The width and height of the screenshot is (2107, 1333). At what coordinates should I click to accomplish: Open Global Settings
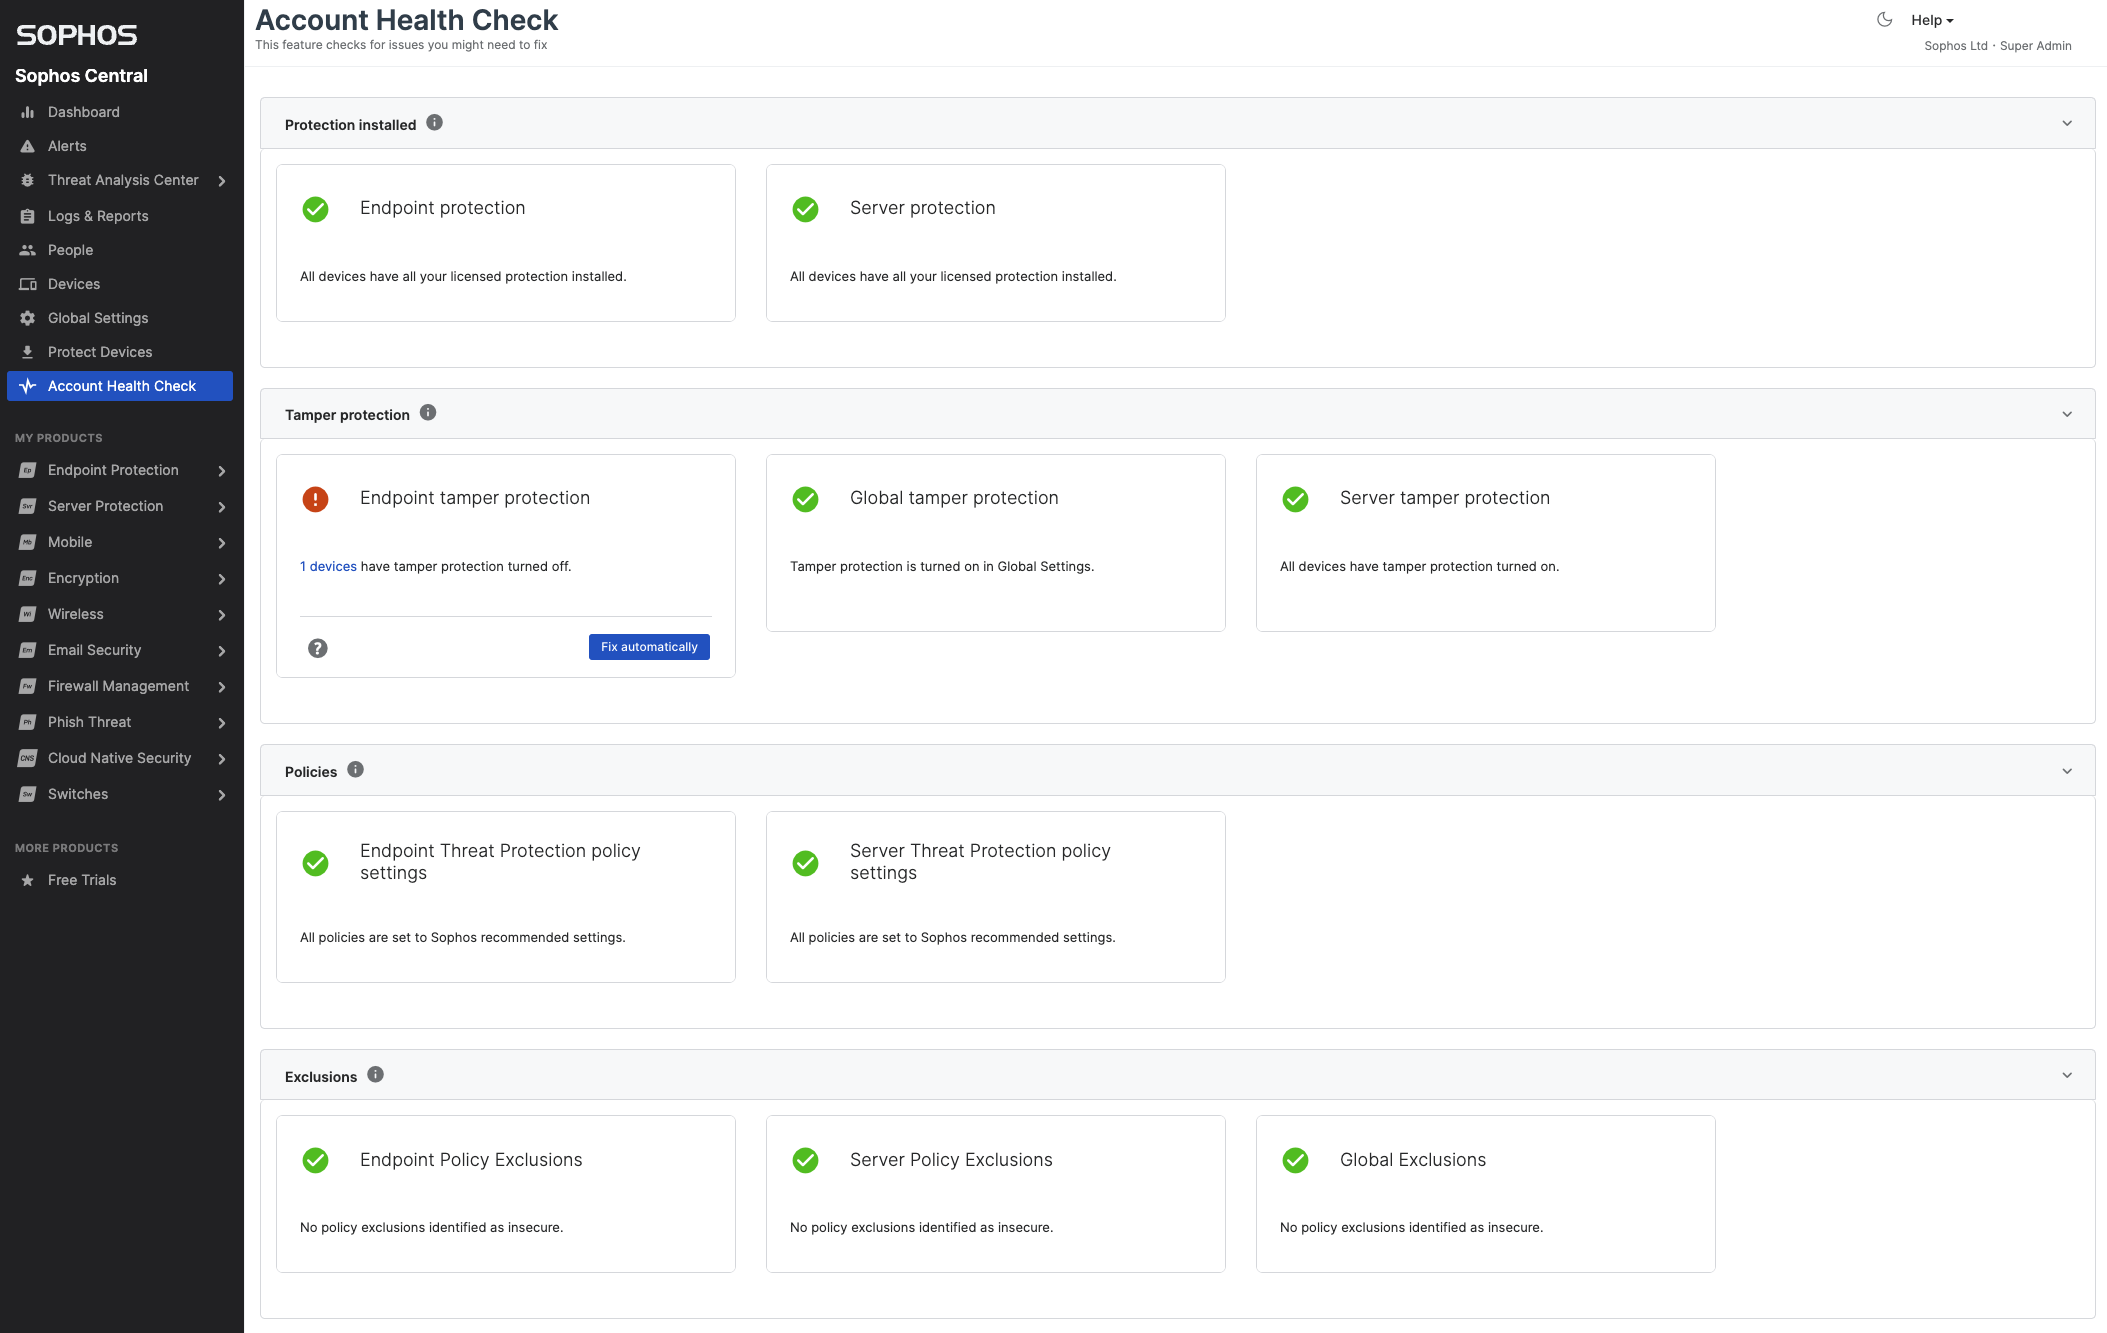click(98, 318)
